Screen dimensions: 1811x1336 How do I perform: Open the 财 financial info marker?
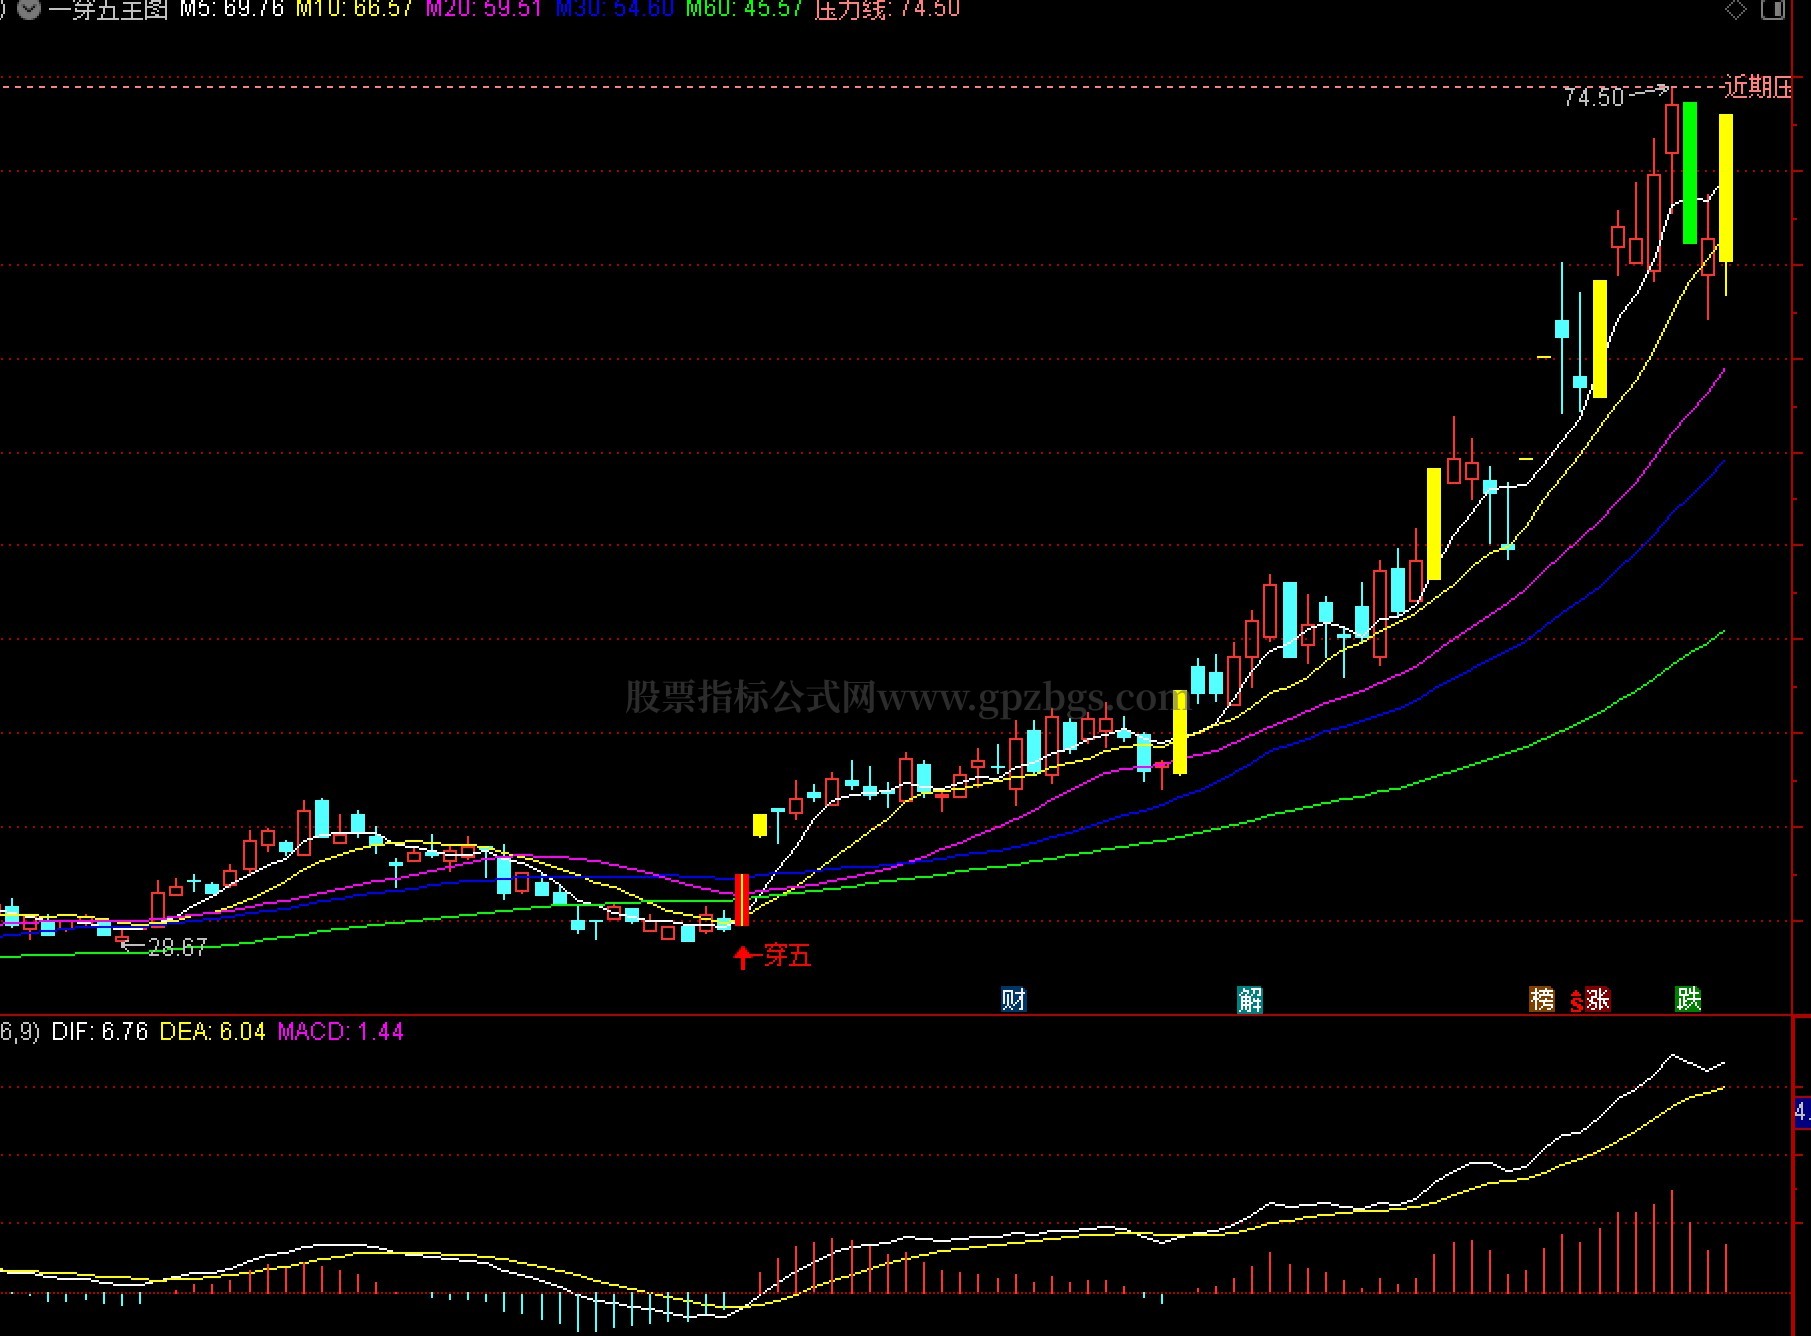1013,999
